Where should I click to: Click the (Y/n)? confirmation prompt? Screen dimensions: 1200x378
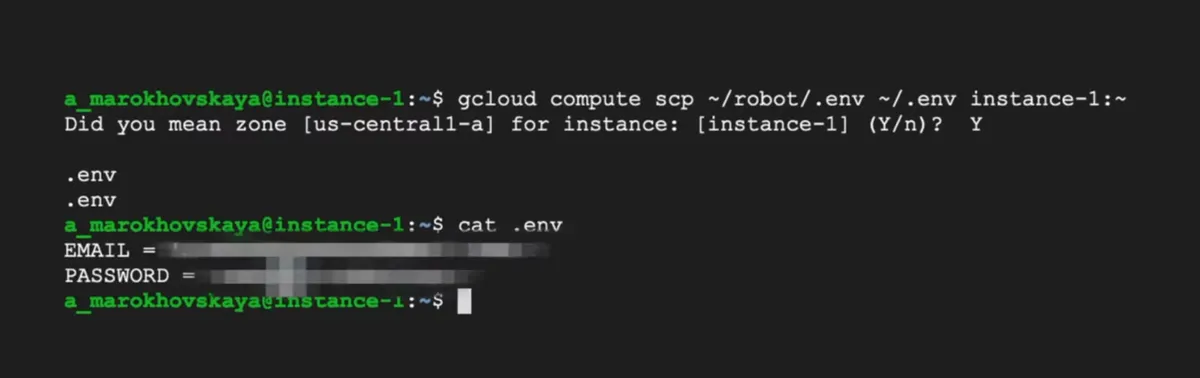coord(891,125)
